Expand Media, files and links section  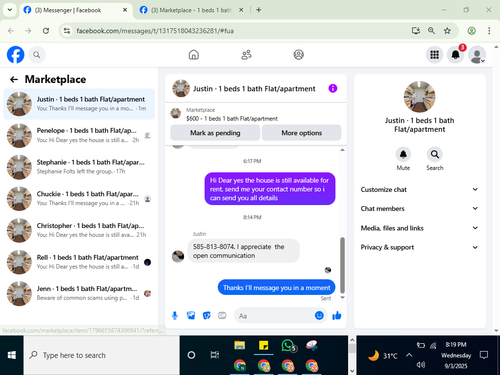(419, 228)
